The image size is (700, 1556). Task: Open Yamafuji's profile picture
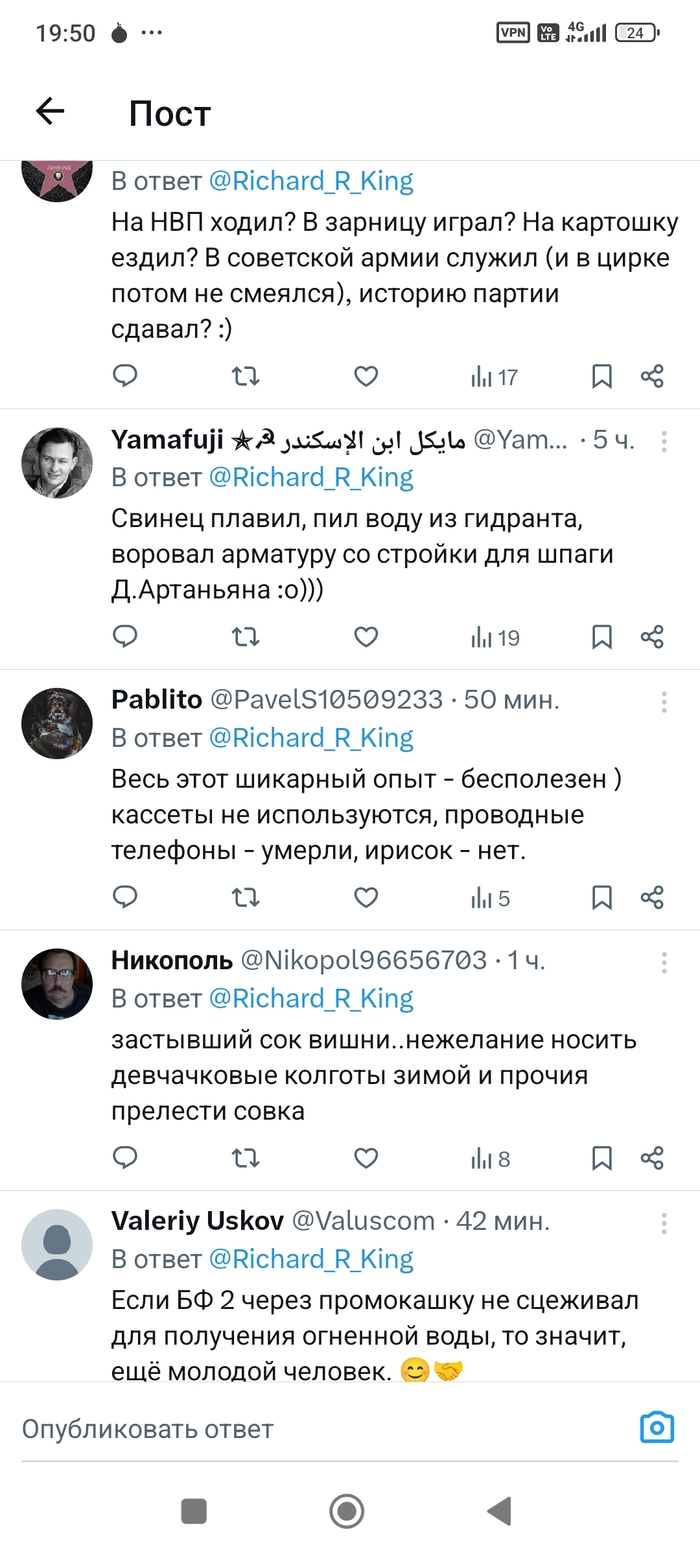coord(57,463)
